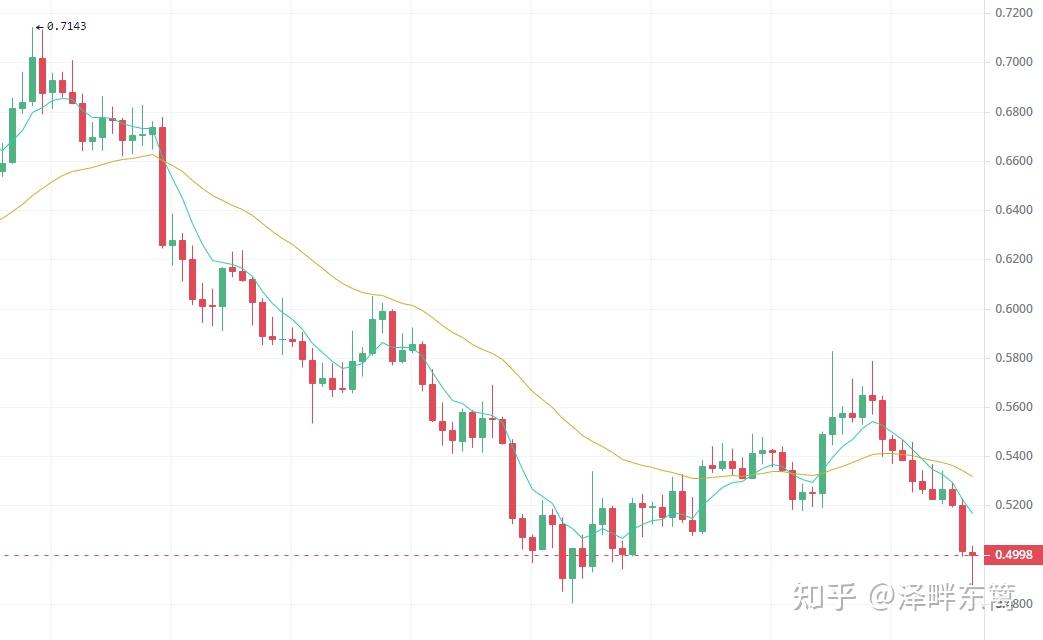Click the 0.6800 price axis label
This screenshot has width=1043, height=640.
pyautogui.click(x=1013, y=111)
